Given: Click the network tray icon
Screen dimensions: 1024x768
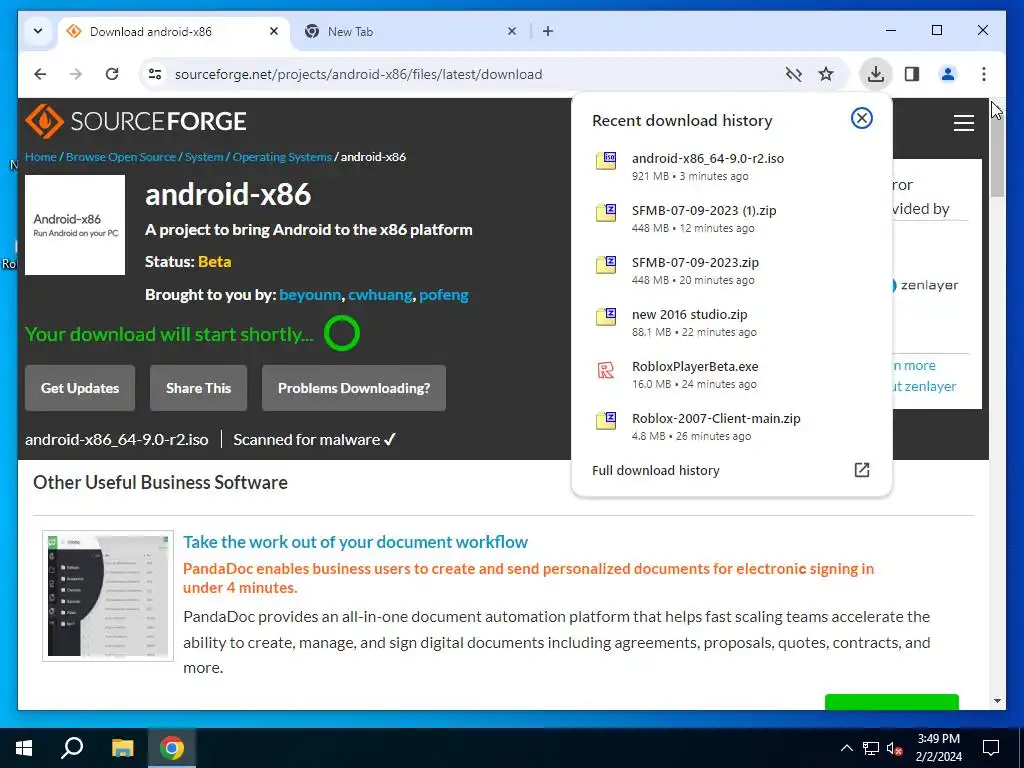Looking at the screenshot, I should pos(871,748).
